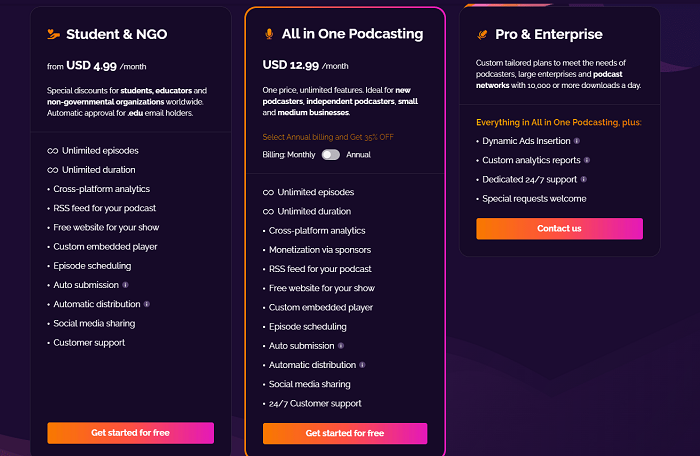Open Auto submission info in Student & NGO plan
This screenshot has width=700, height=456.
[125, 285]
